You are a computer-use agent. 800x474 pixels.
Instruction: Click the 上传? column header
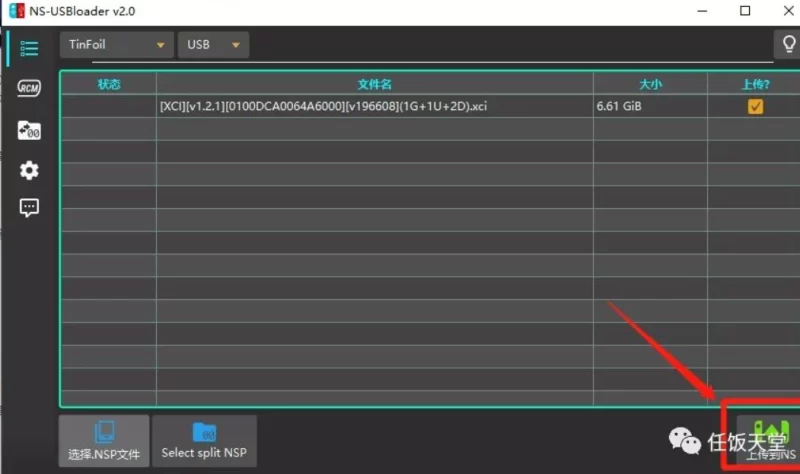tap(755, 84)
